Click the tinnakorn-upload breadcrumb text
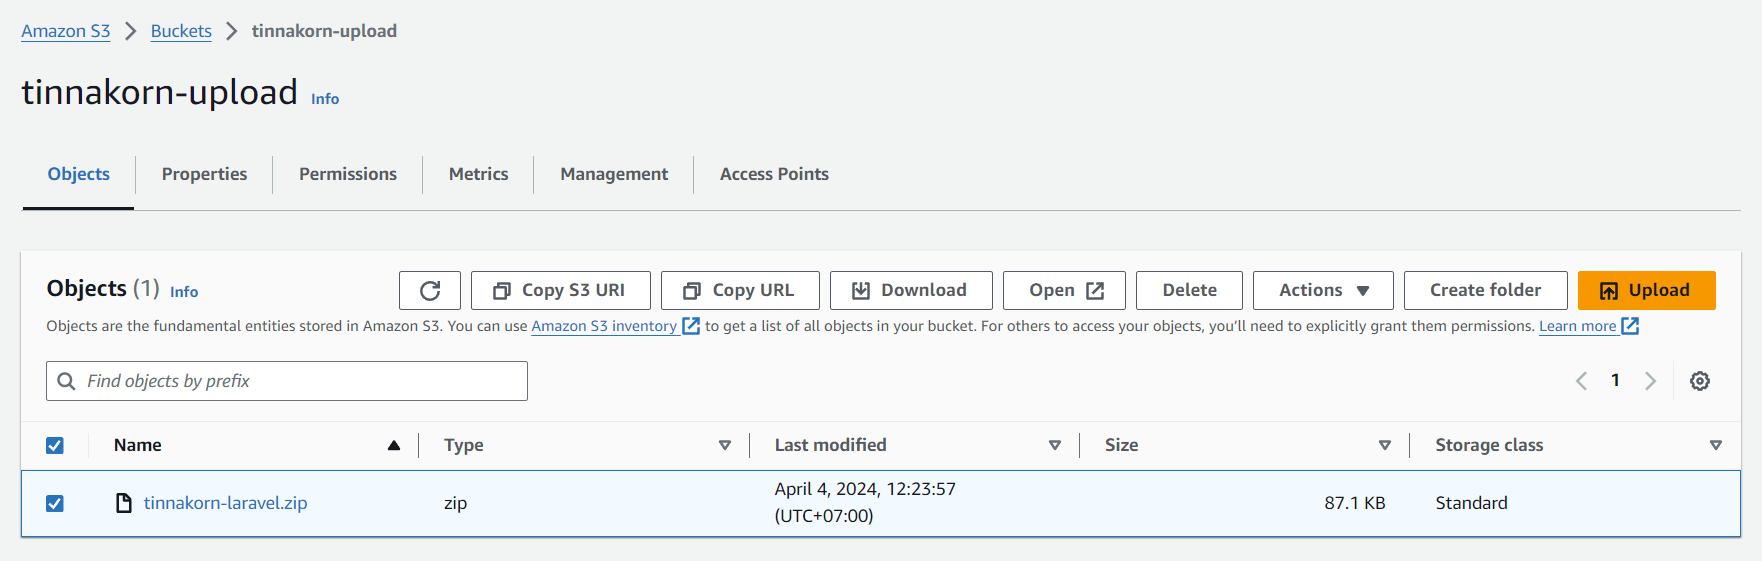The width and height of the screenshot is (1762, 561). [x=324, y=31]
